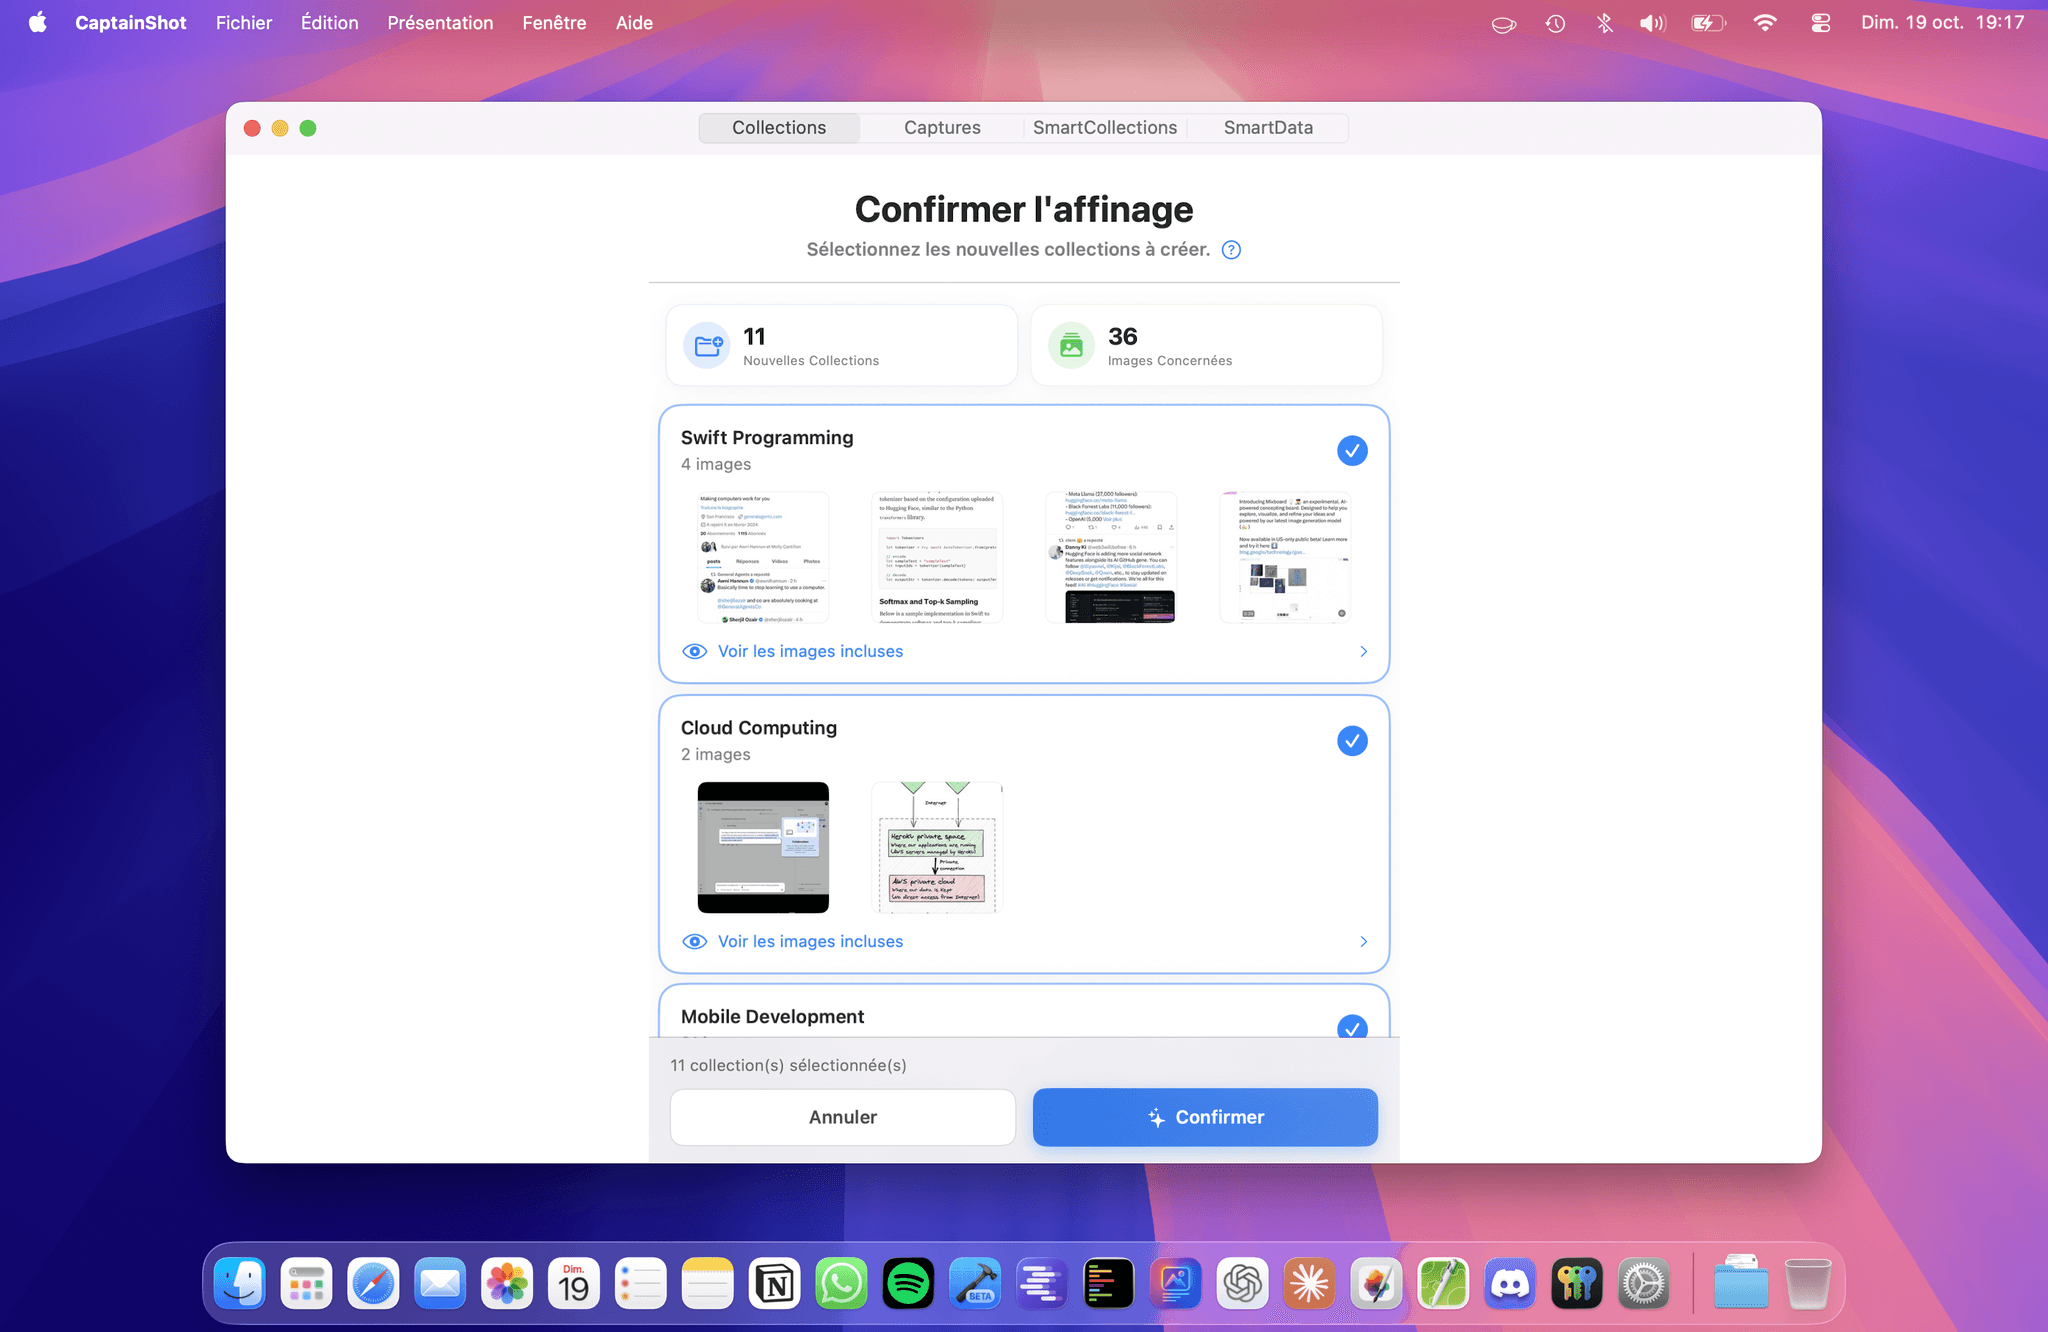Screen dimensions: 2048x1332
Task: Click the Annuler button
Action: (x=842, y=1117)
